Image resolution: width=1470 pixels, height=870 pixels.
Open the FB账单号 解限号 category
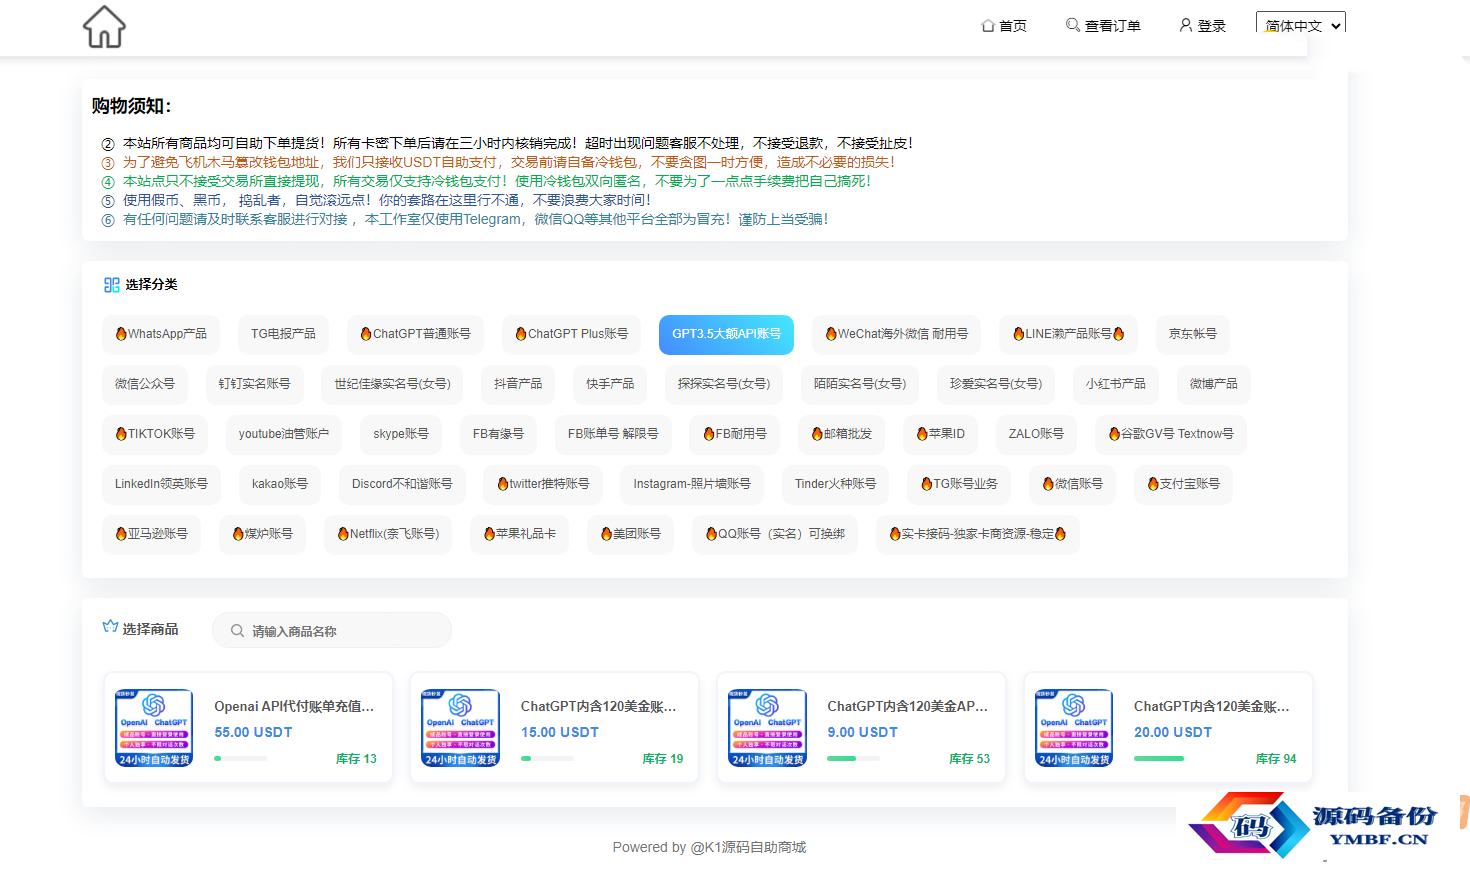(x=613, y=434)
